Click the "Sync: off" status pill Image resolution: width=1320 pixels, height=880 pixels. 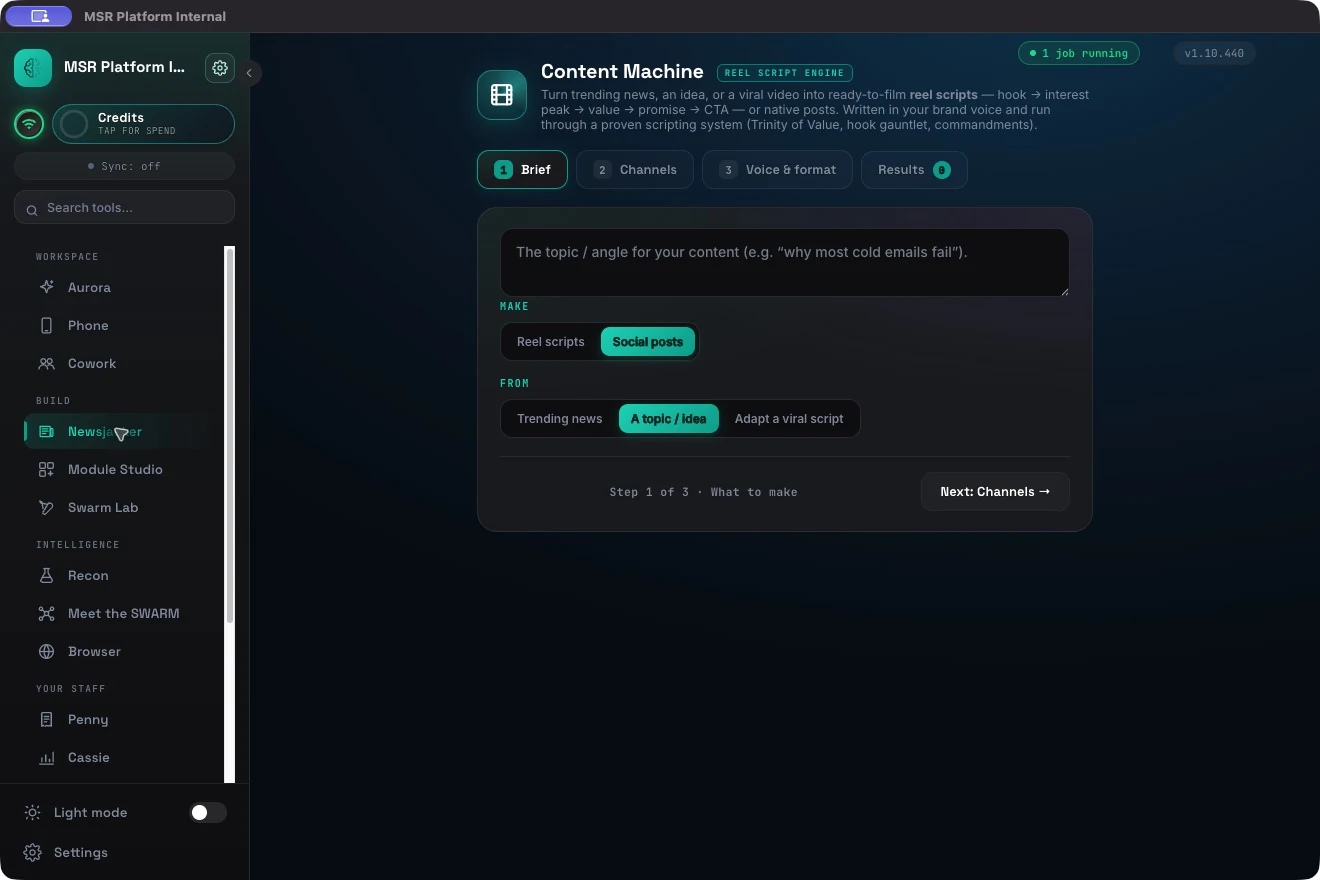124,166
